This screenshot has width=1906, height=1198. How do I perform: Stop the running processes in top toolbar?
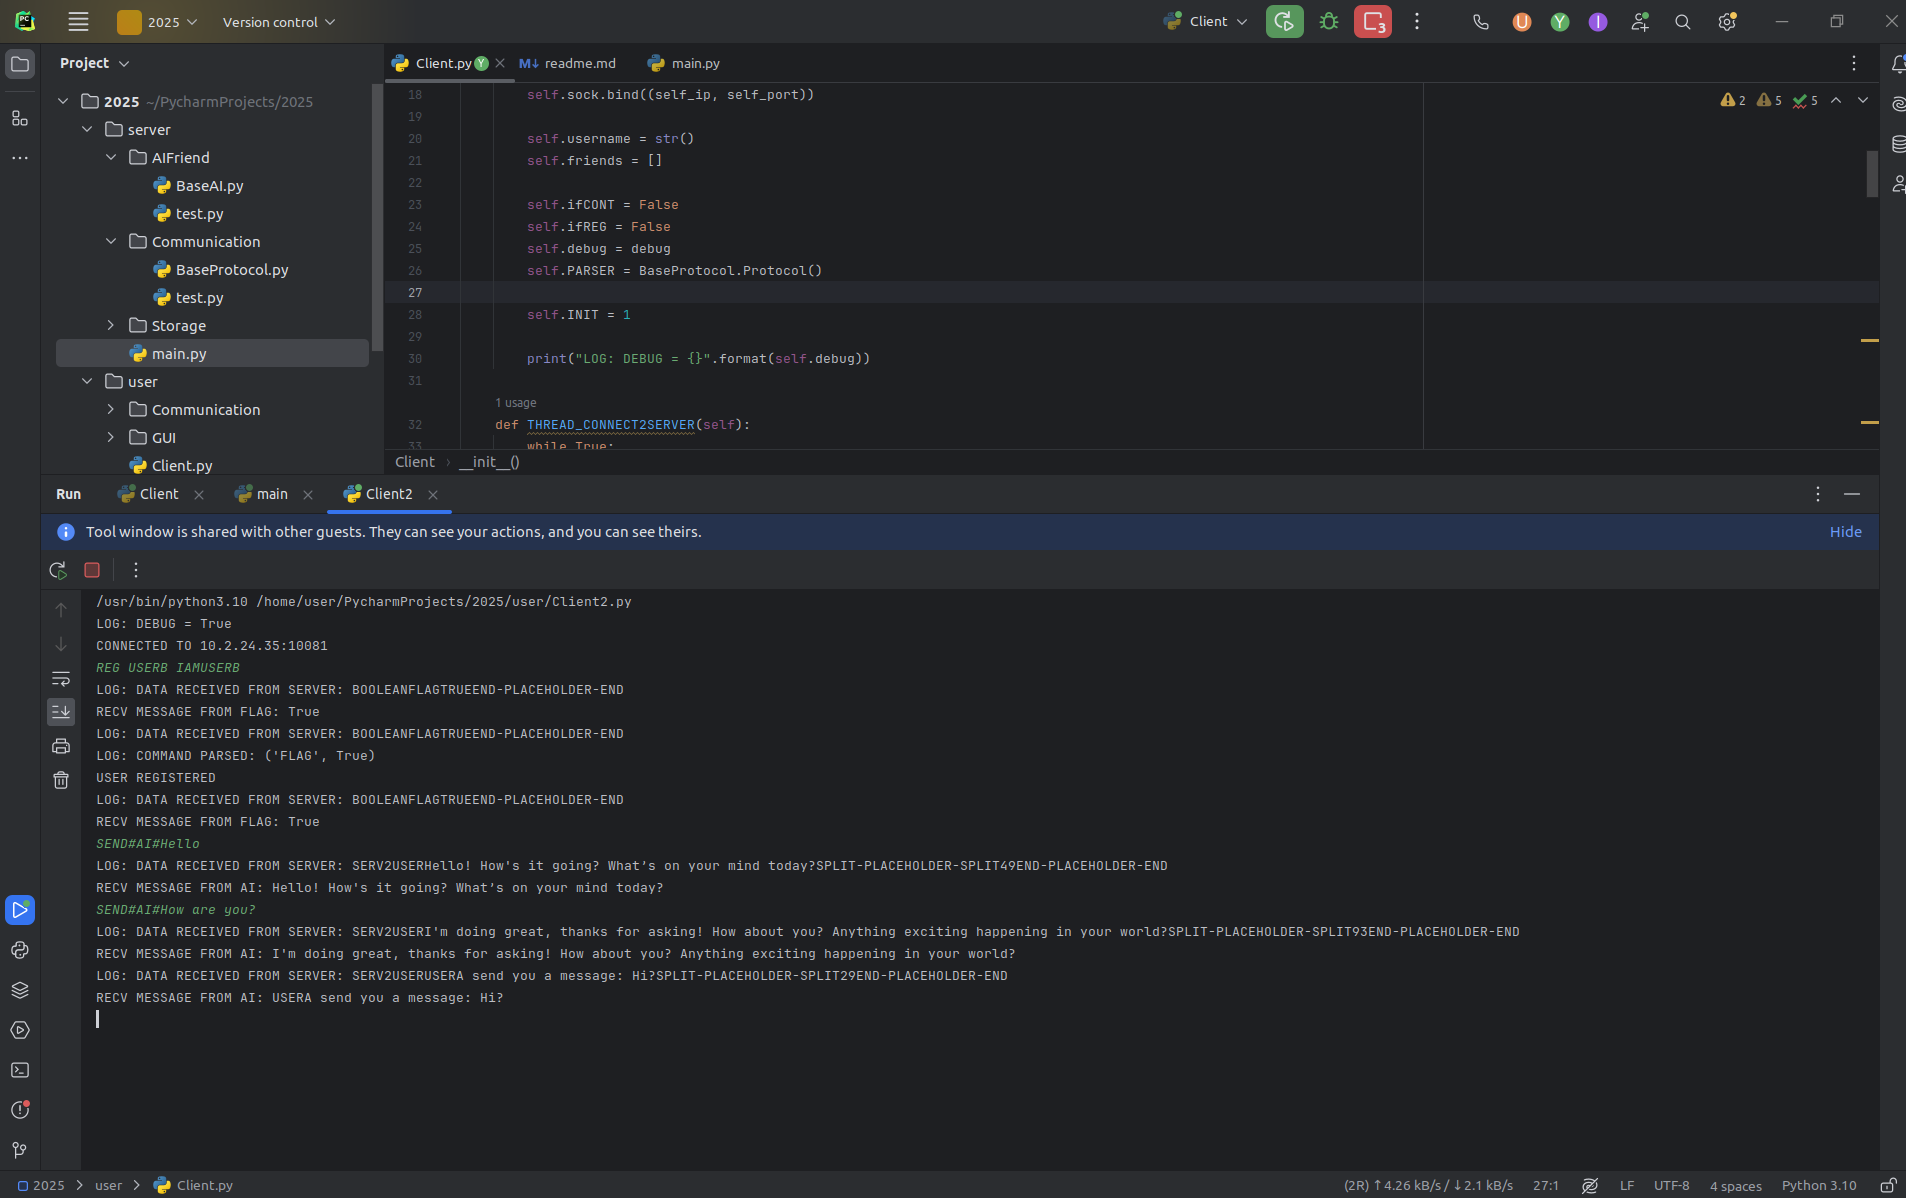coord(1373,22)
